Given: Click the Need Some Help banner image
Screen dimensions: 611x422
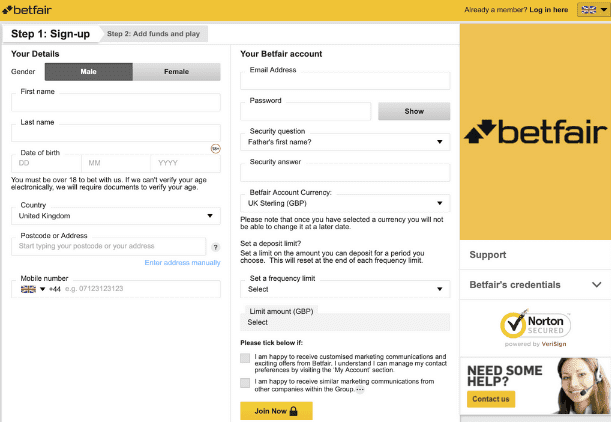Looking at the screenshot, I should [x=535, y=386].
